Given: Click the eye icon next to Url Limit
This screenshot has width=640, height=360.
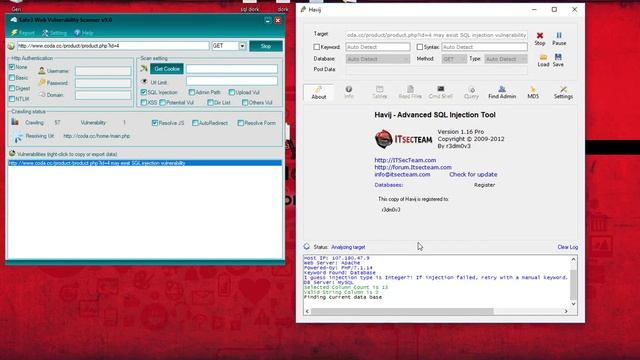Looking at the screenshot, I should coord(144,81).
